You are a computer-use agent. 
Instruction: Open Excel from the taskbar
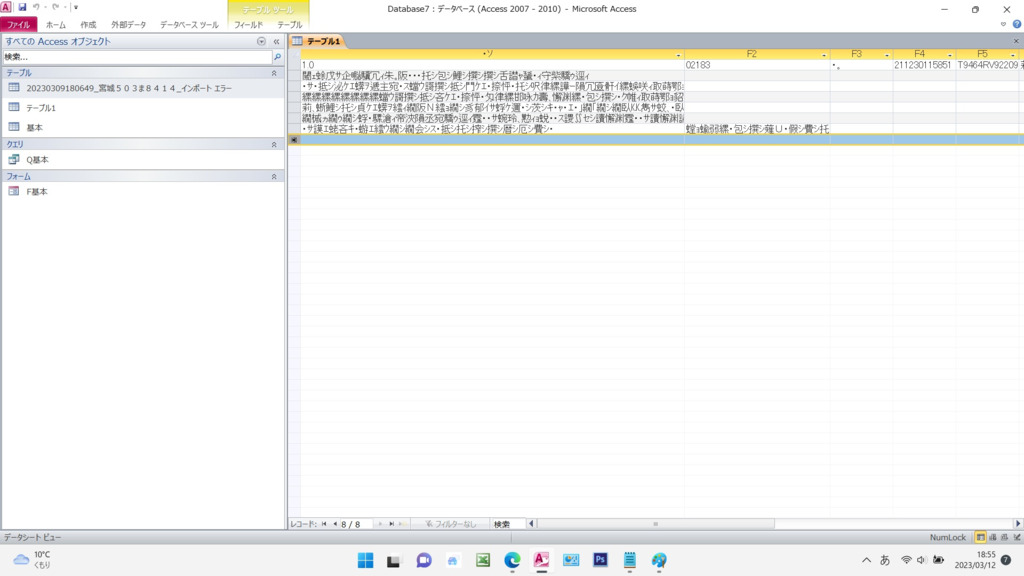(x=483, y=560)
